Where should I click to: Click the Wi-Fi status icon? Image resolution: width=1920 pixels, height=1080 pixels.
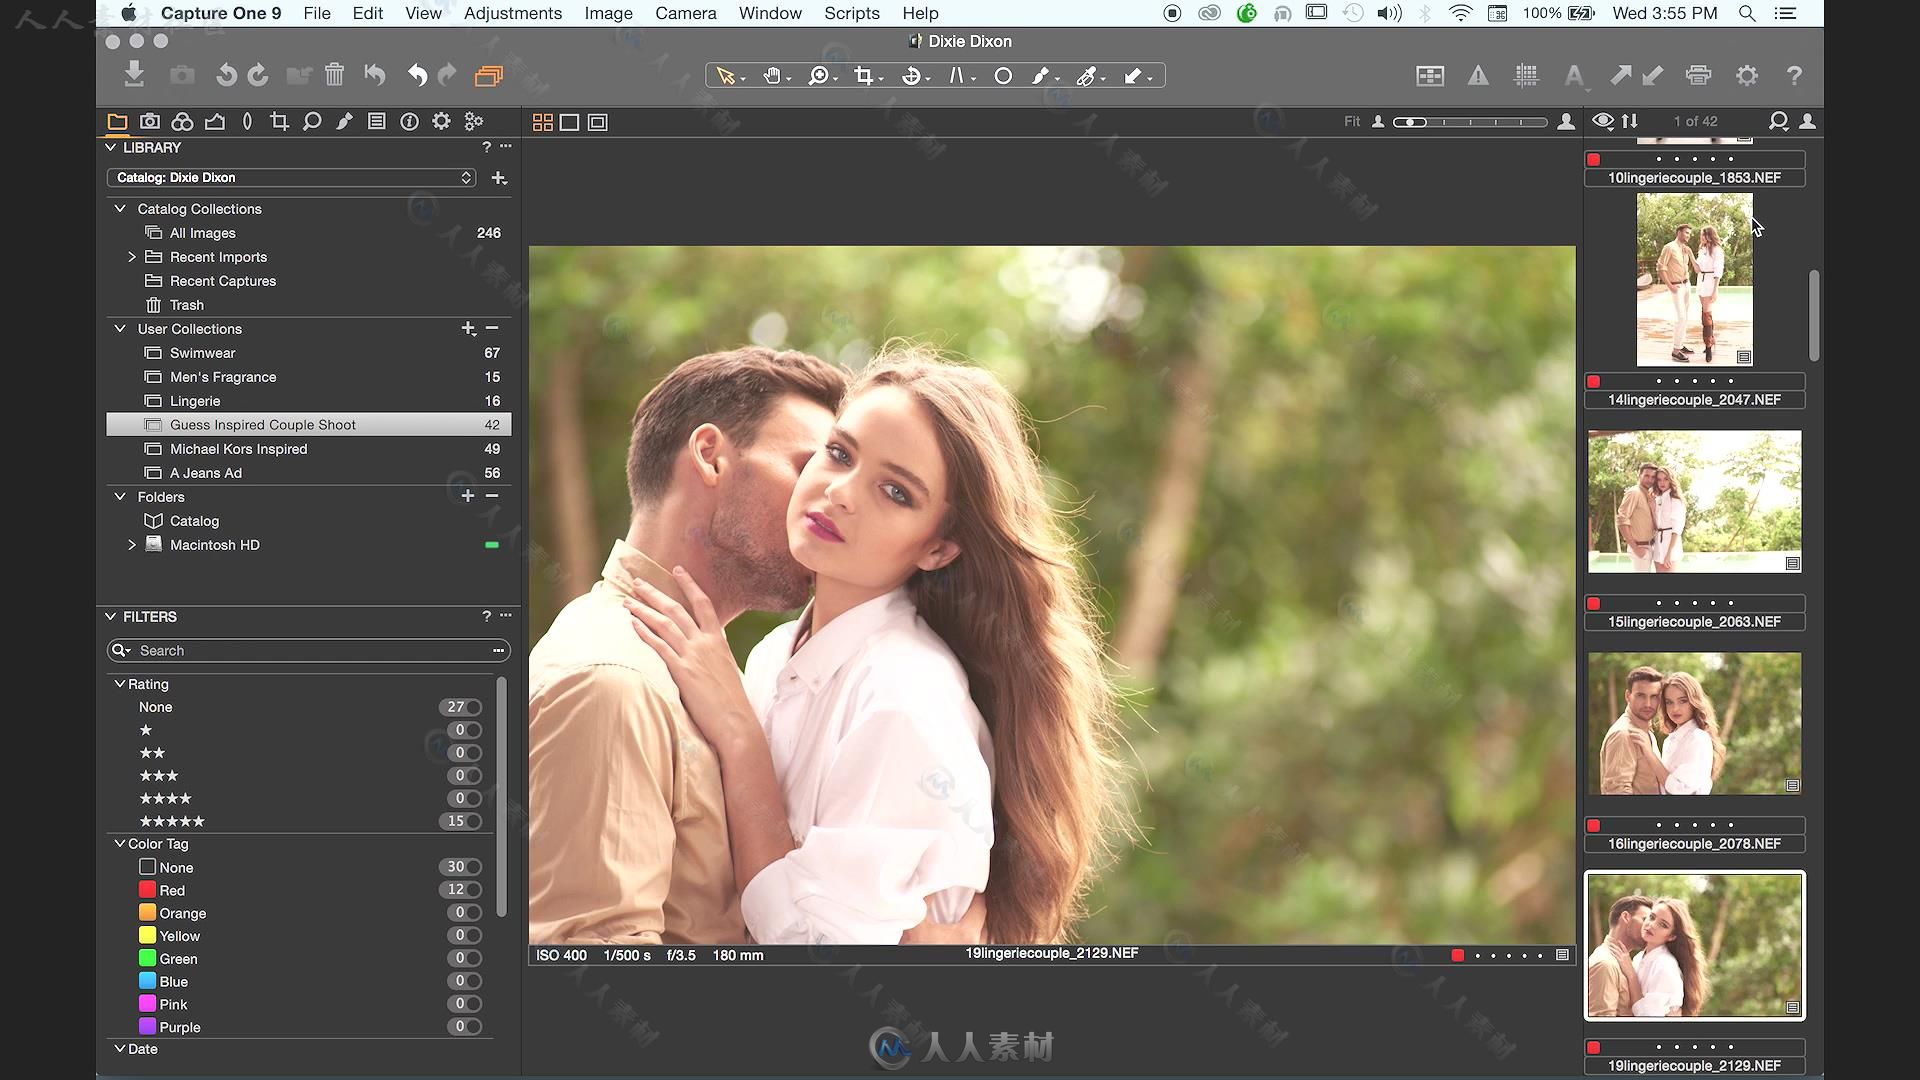(x=1461, y=13)
